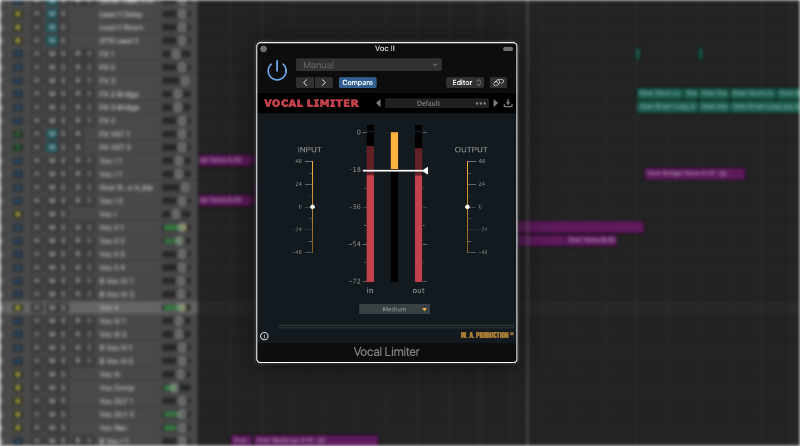Toggle the plugin power bypass button
800x446 pixels.
click(x=277, y=70)
